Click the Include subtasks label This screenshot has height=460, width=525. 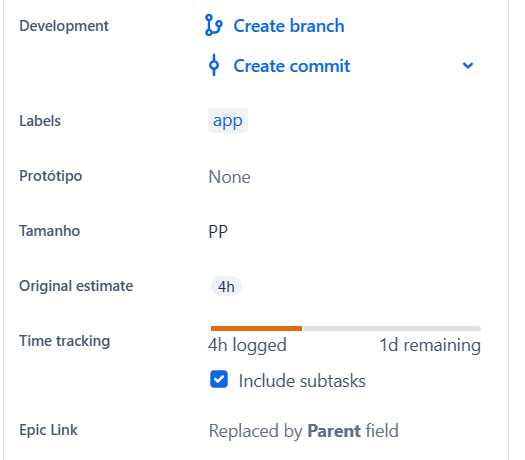pos(302,381)
